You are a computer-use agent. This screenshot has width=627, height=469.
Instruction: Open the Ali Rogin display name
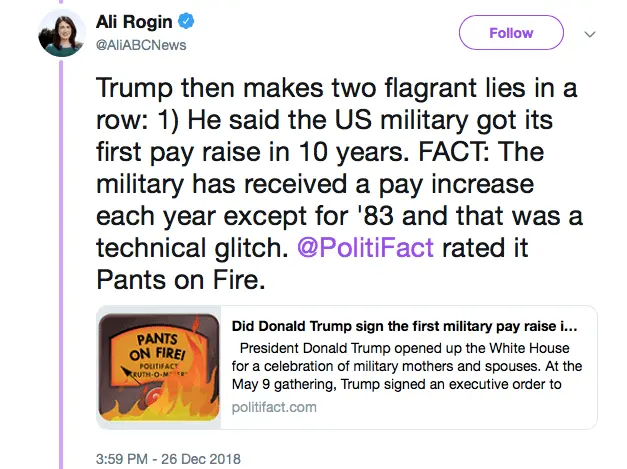pyautogui.click(x=130, y=23)
